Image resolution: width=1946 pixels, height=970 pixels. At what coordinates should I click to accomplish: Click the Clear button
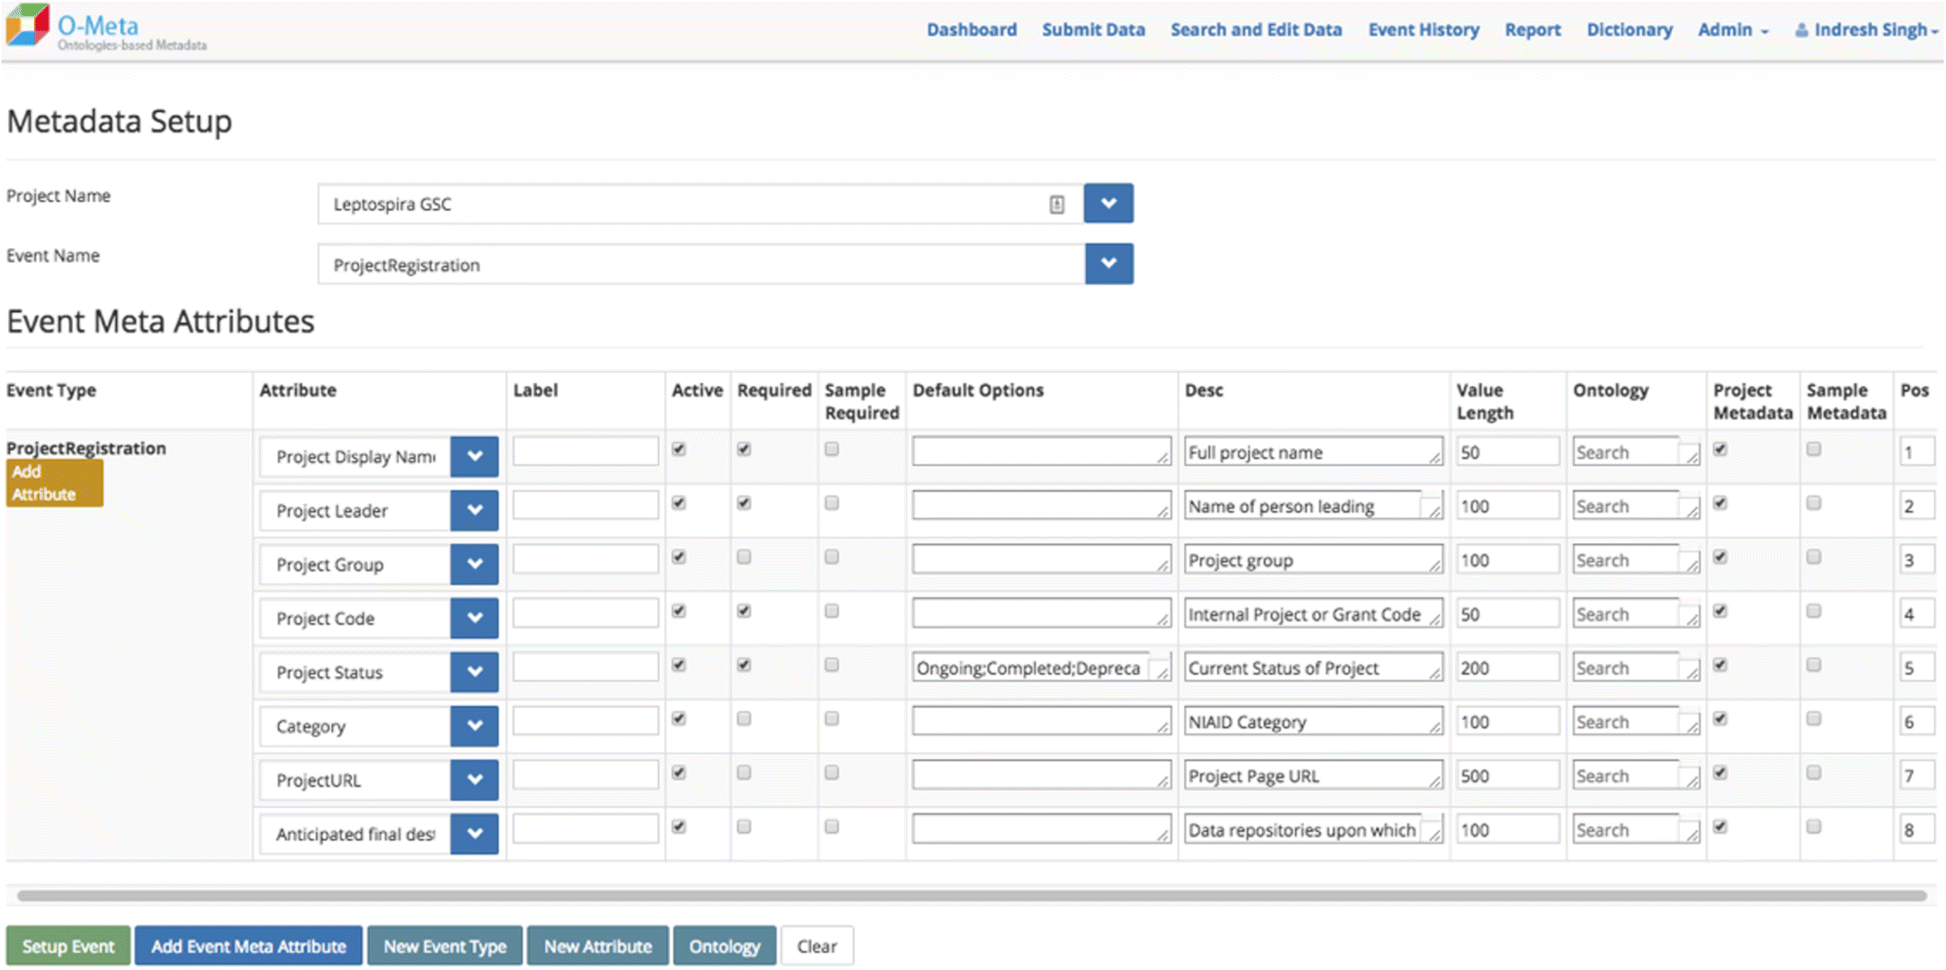tap(817, 946)
